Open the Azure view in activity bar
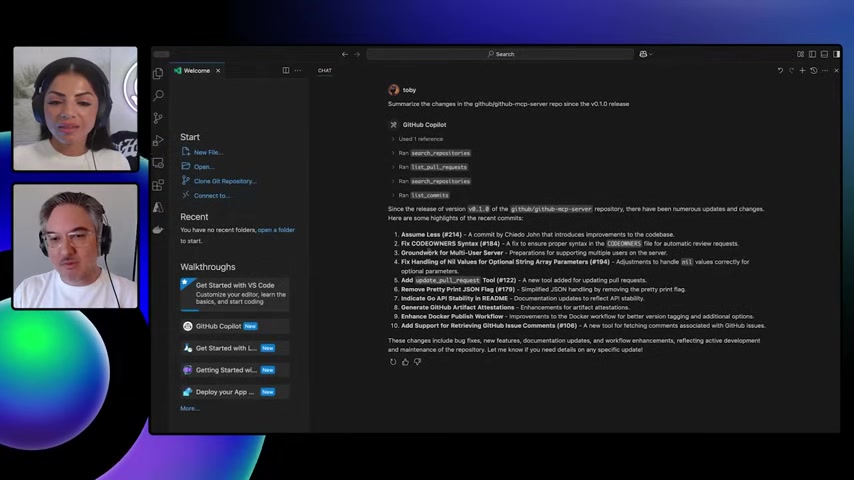Viewport: 854px width, 480px height. 158,207
